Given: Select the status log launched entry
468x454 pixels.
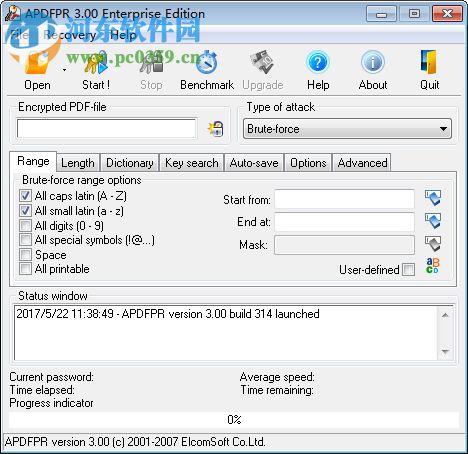Looking at the screenshot, I should click(x=168, y=314).
